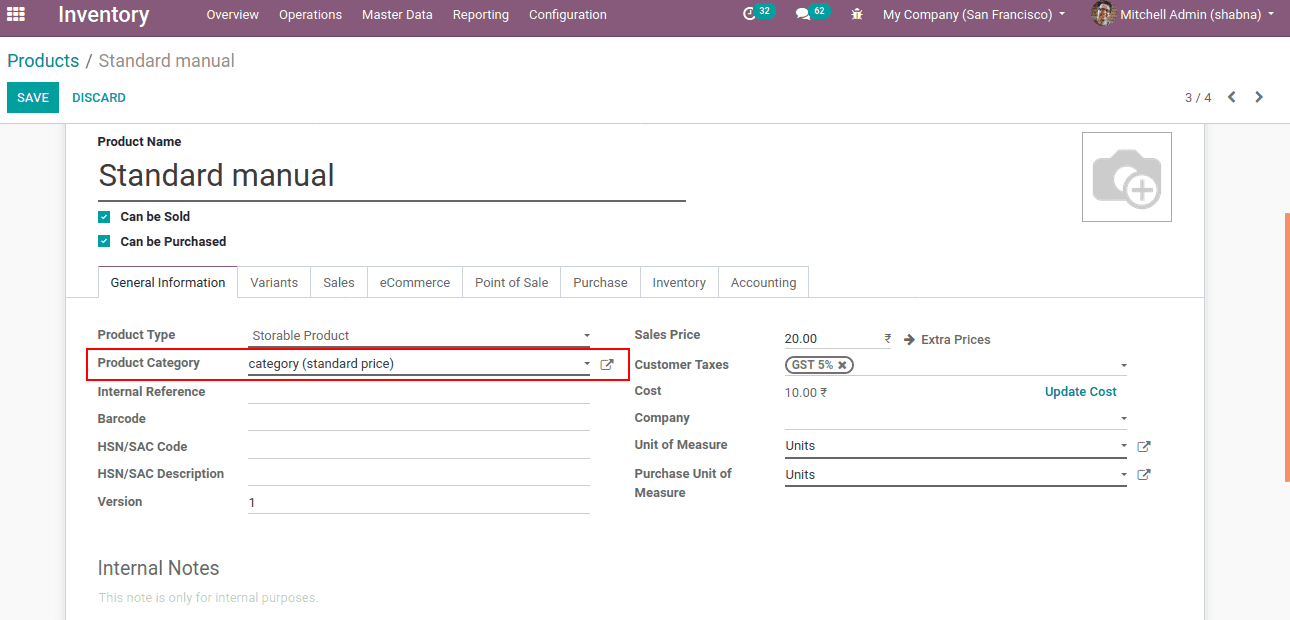Click the HSN/SAC Description field
This screenshot has height=620, width=1290.
(419, 474)
